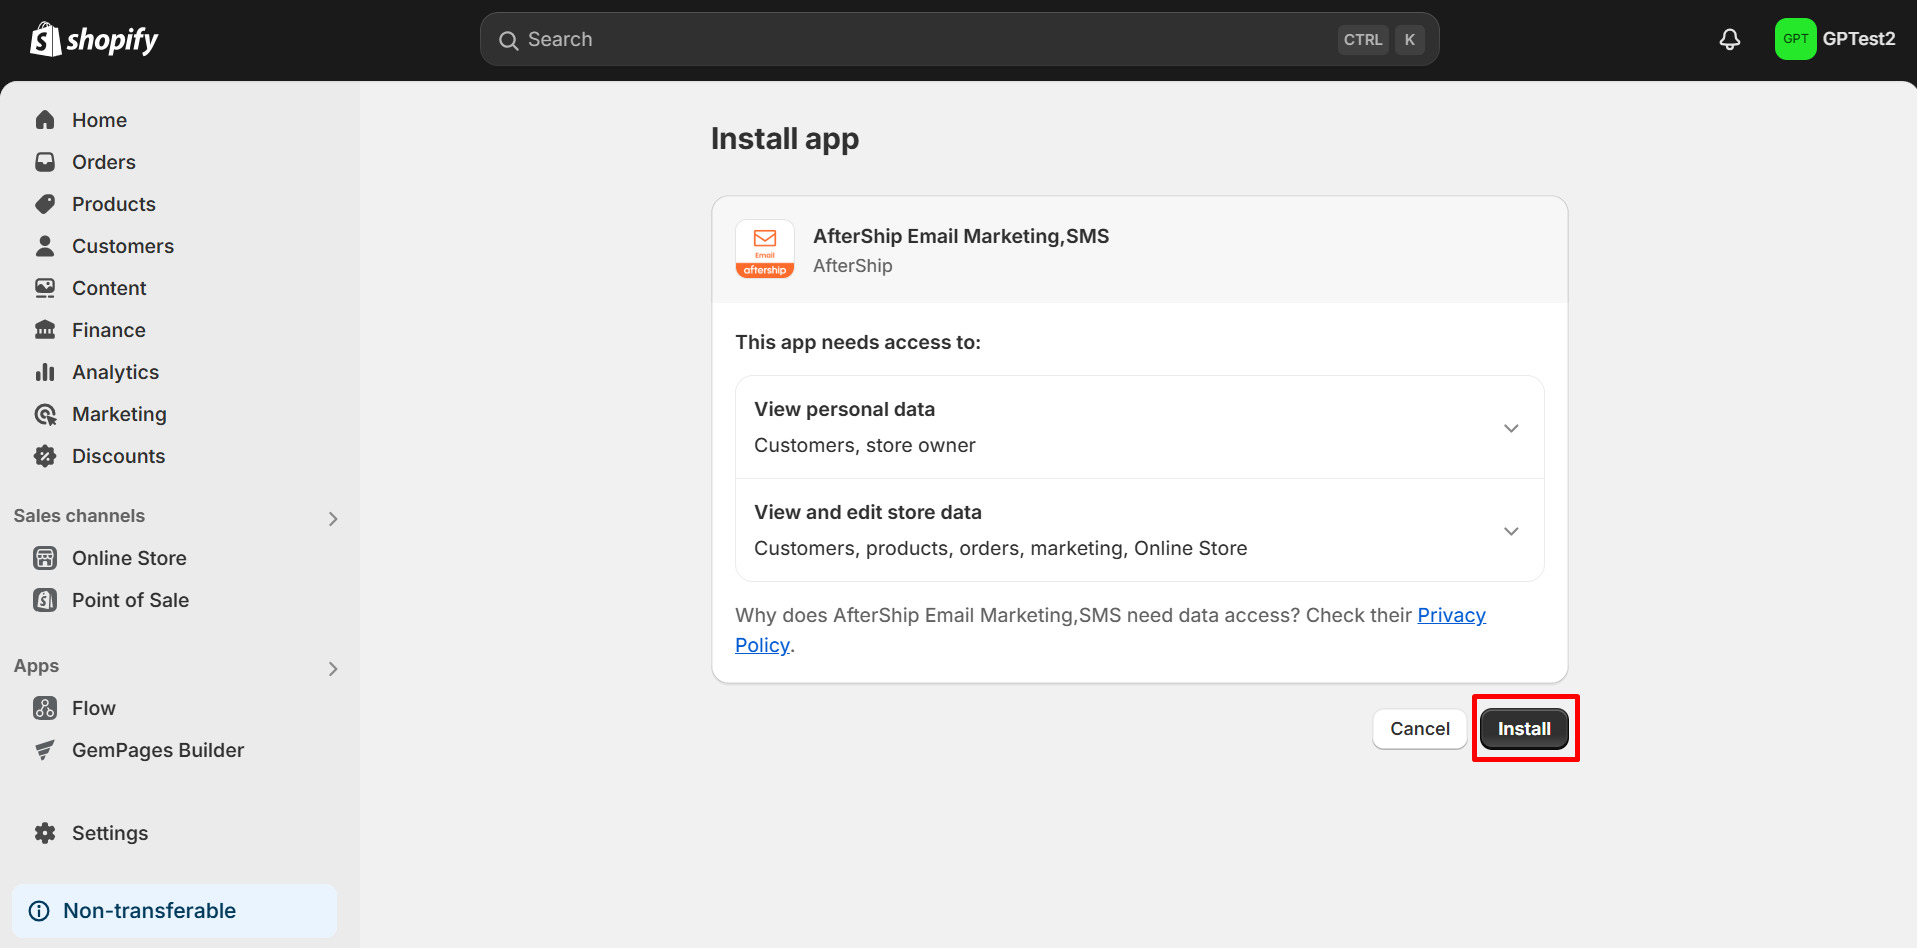Click the Home icon in sidebar
The width and height of the screenshot is (1917, 948).
click(45, 120)
